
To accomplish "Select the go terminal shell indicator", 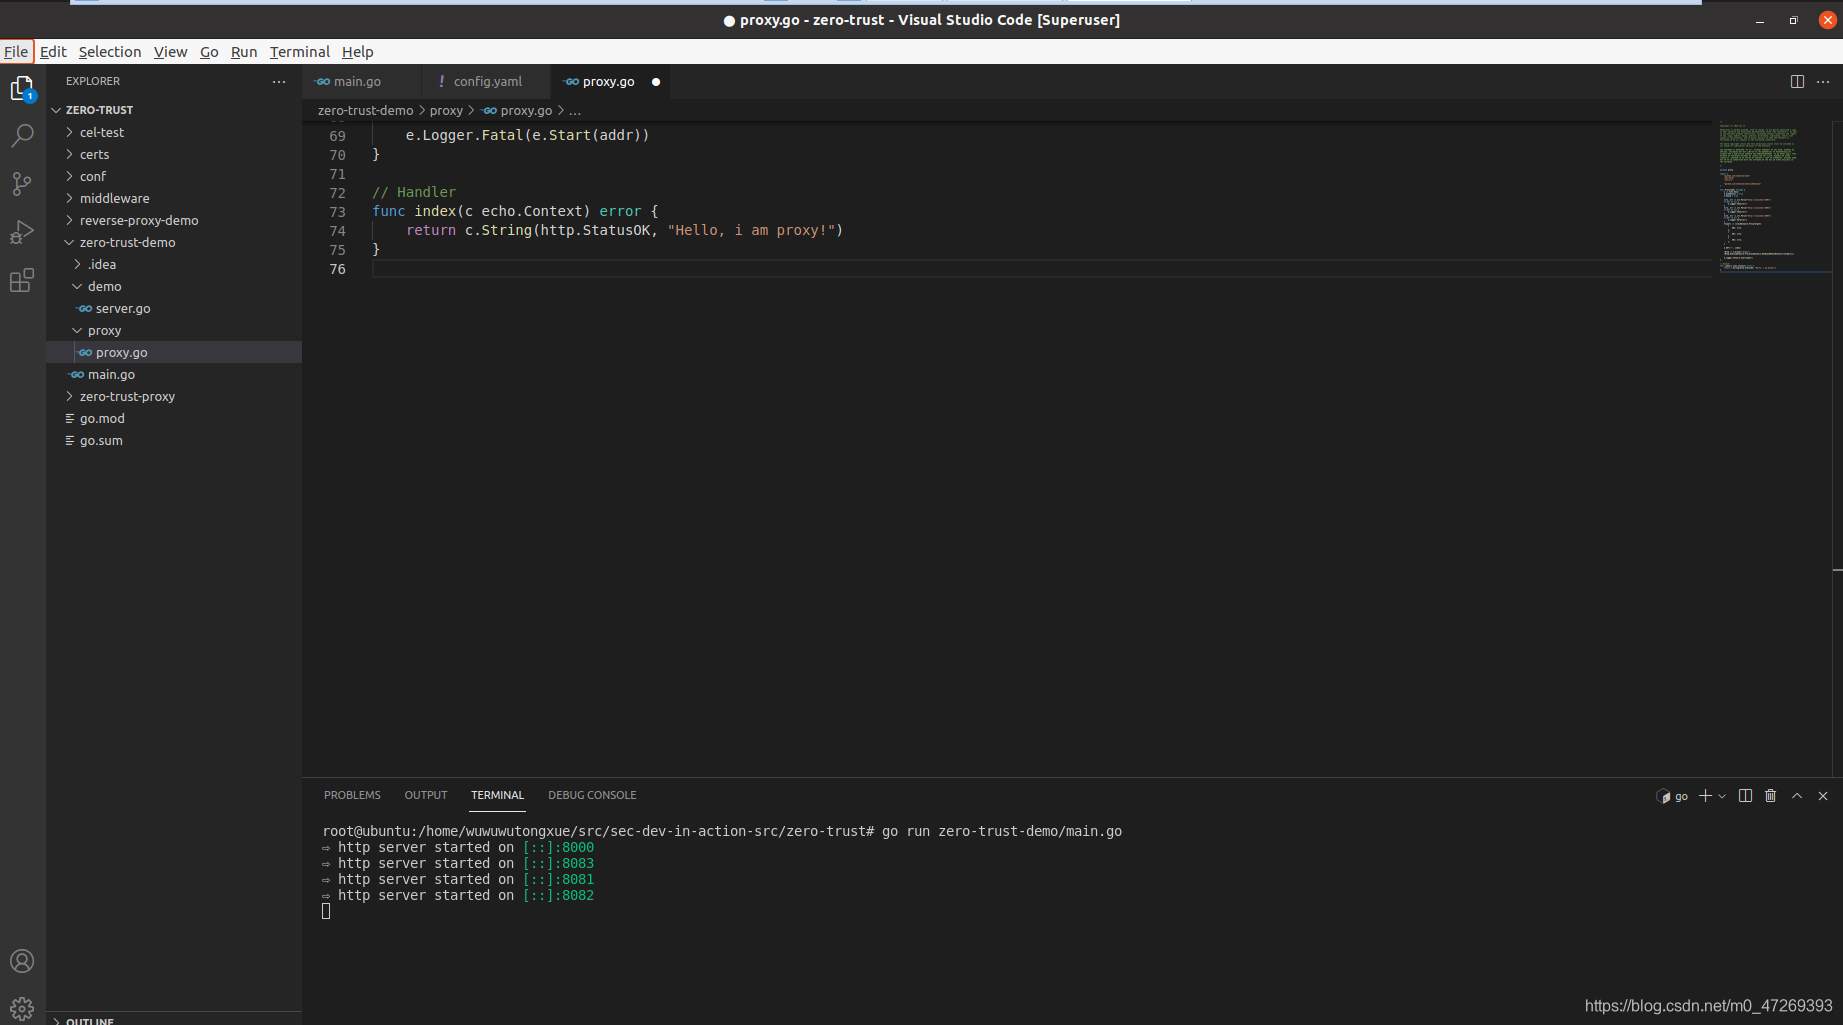I will tap(1672, 796).
